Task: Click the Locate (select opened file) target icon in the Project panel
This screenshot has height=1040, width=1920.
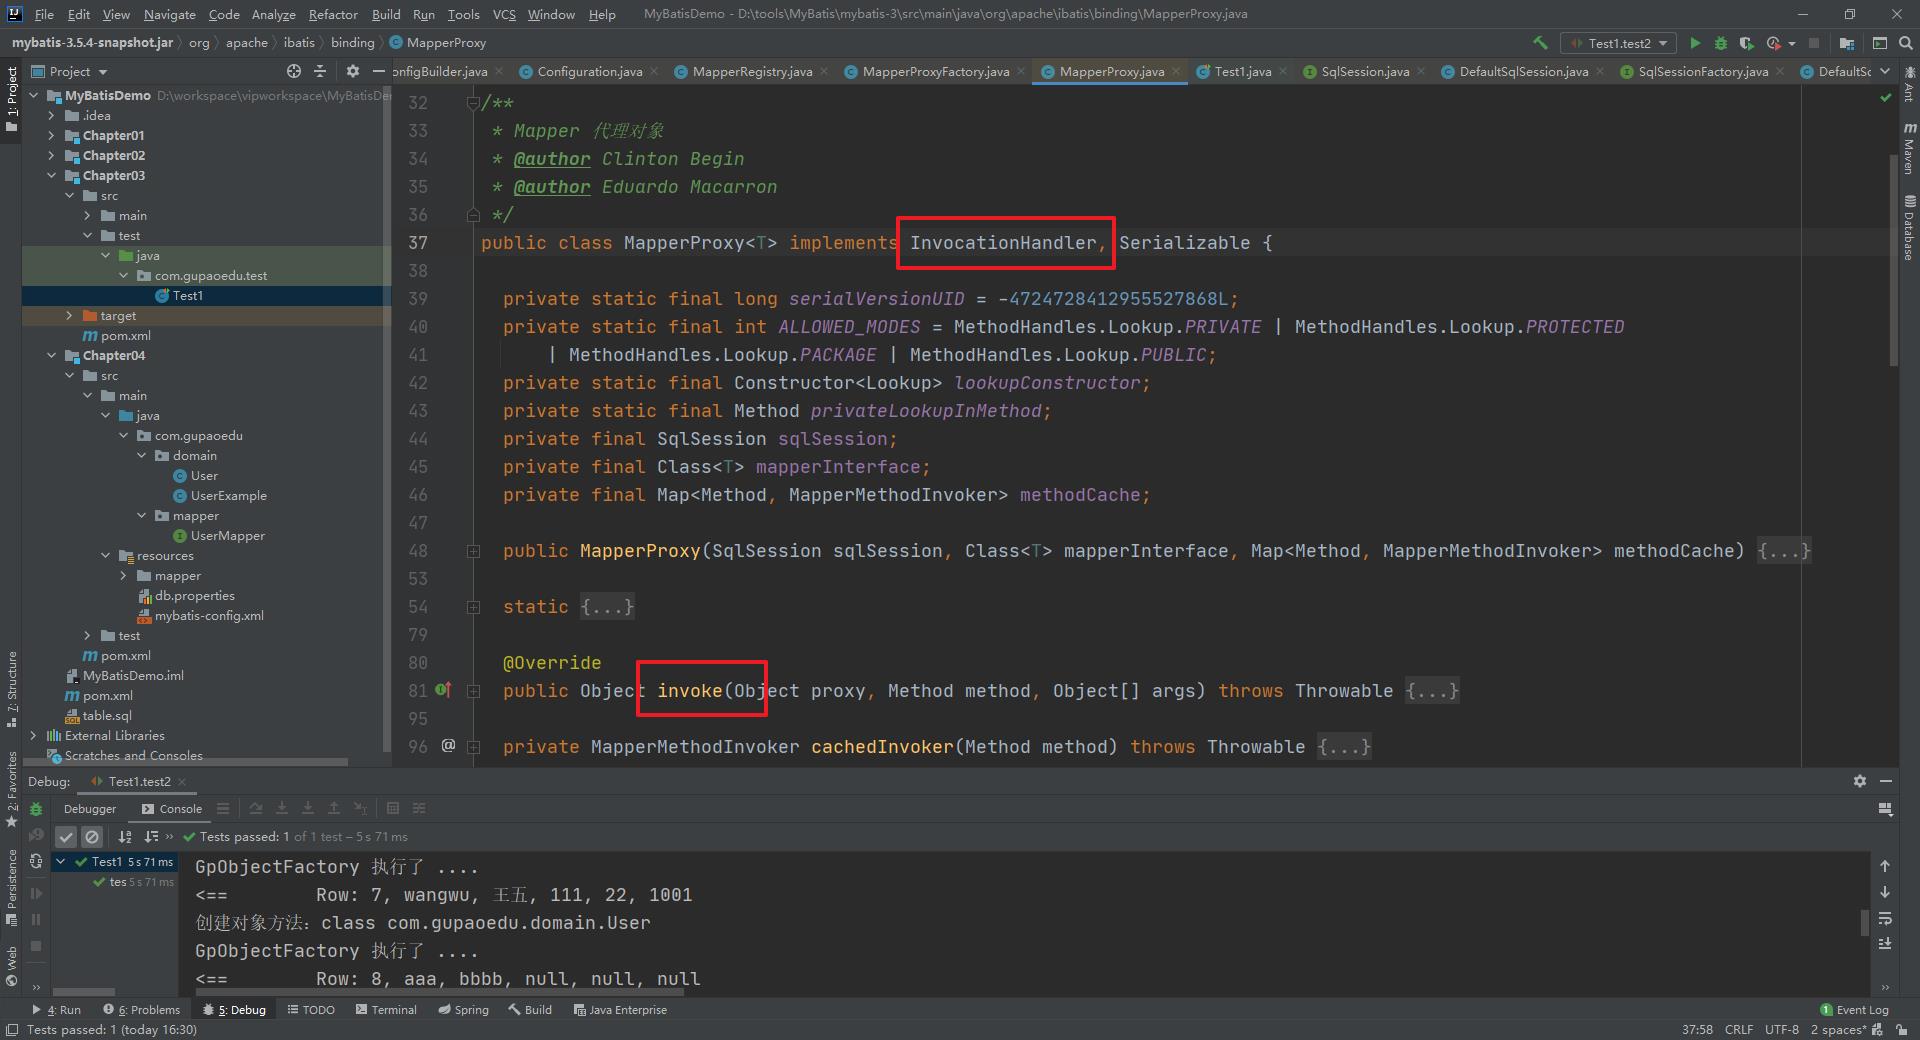Action: [294, 71]
